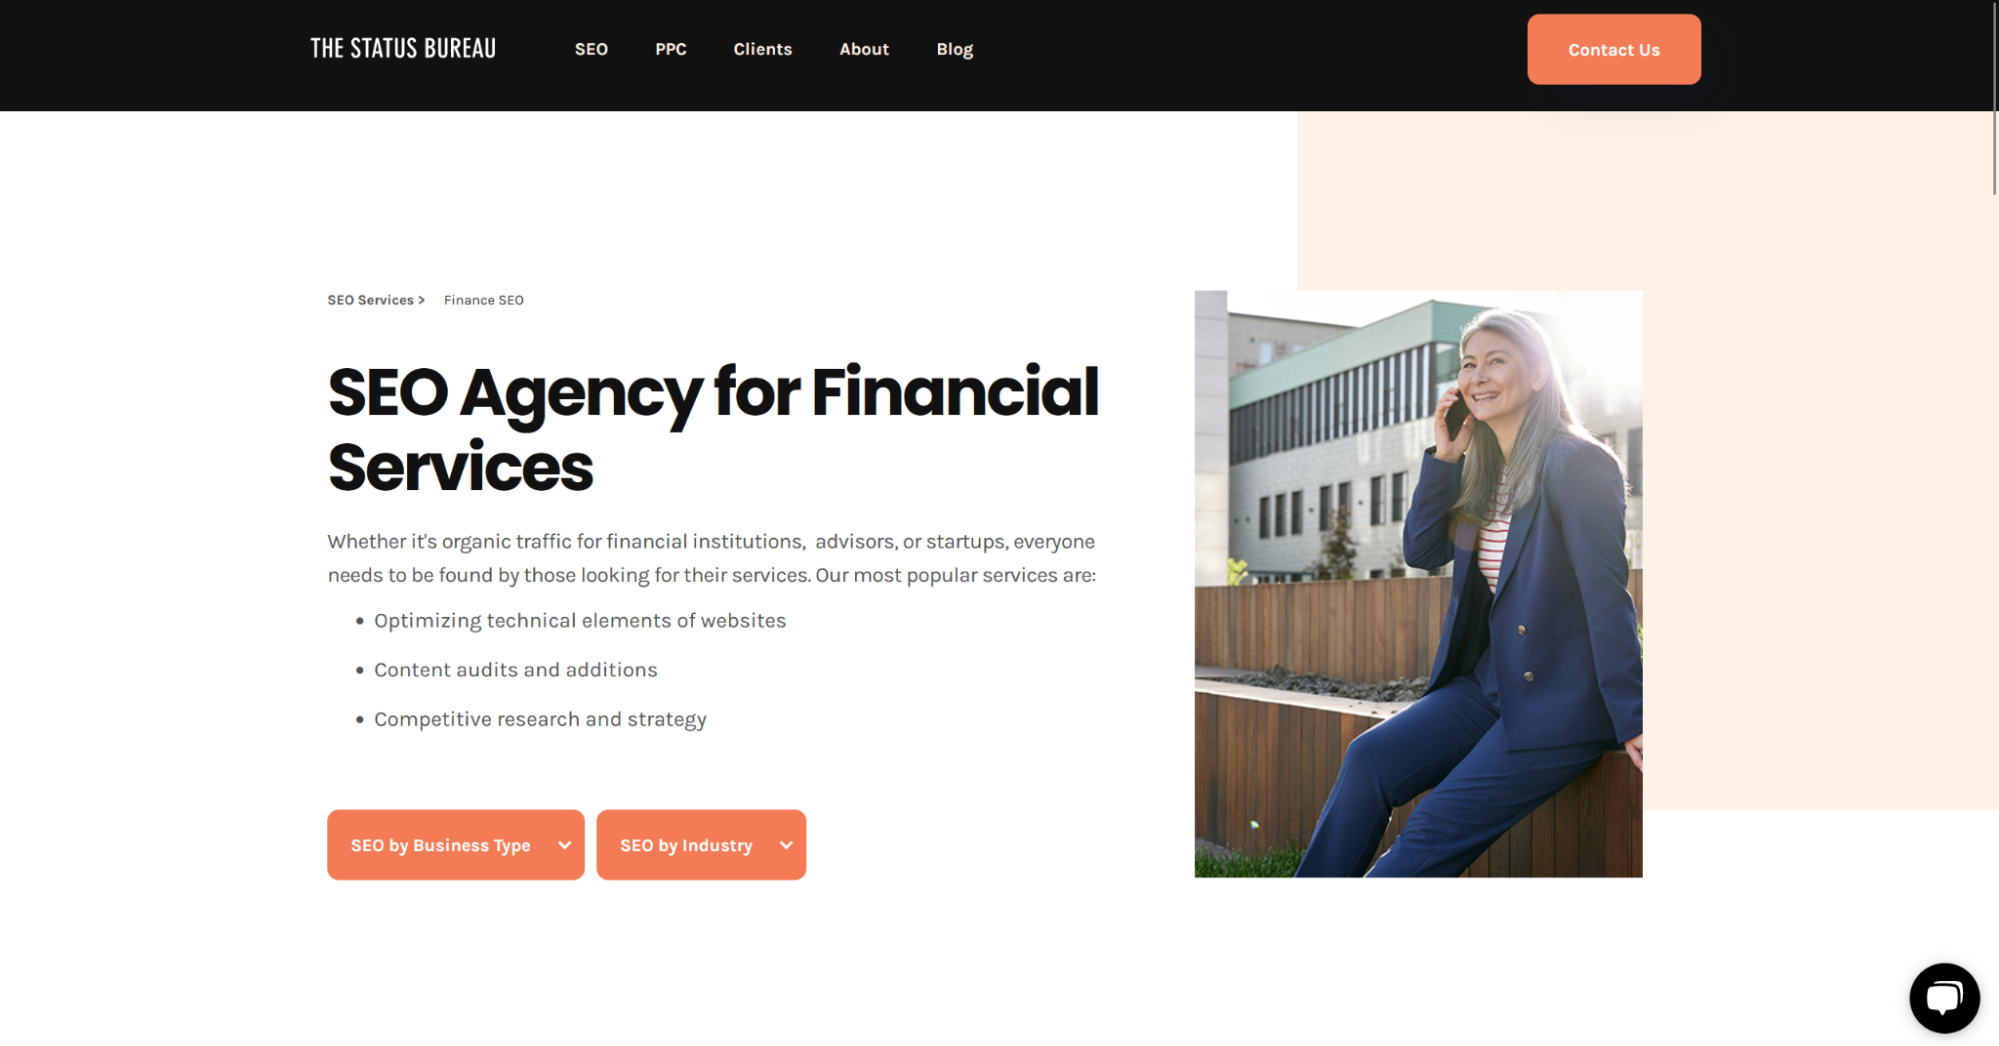The width and height of the screenshot is (1999, 1046).
Task: Click The Status Bureau logo
Action: coord(403,48)
